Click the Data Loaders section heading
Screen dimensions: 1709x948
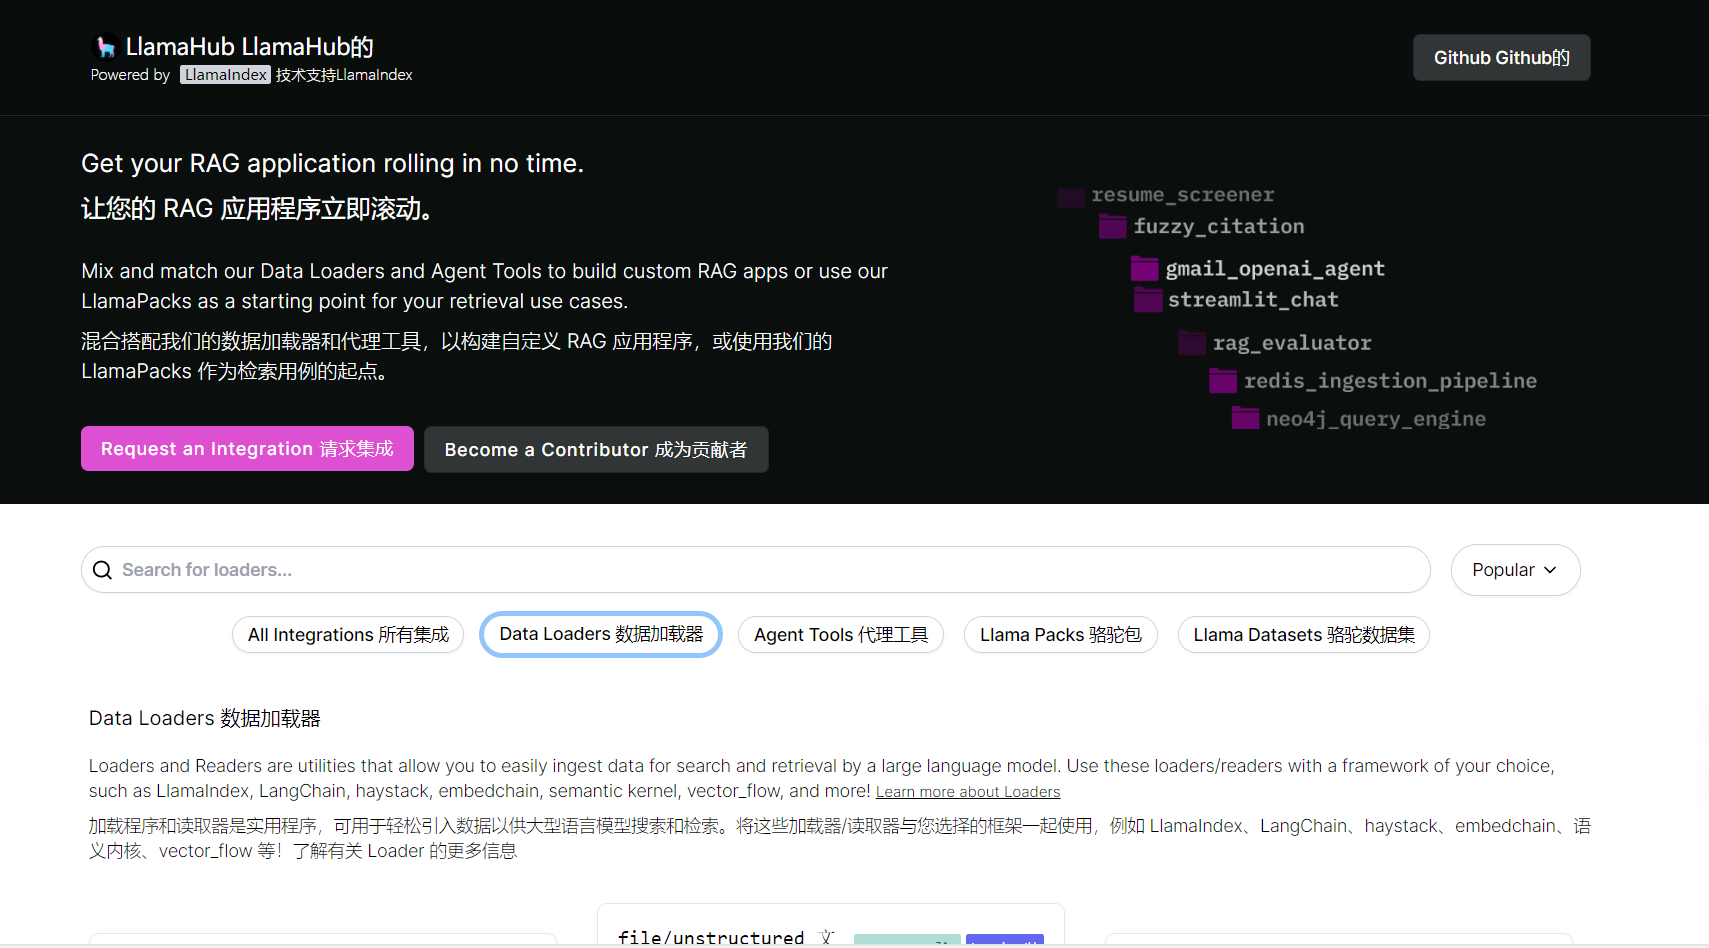pyautogui.click(x=205, y=718)
